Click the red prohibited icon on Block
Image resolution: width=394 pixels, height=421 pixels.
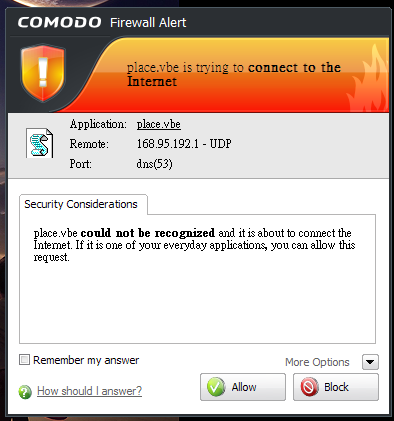pos(309,387)
